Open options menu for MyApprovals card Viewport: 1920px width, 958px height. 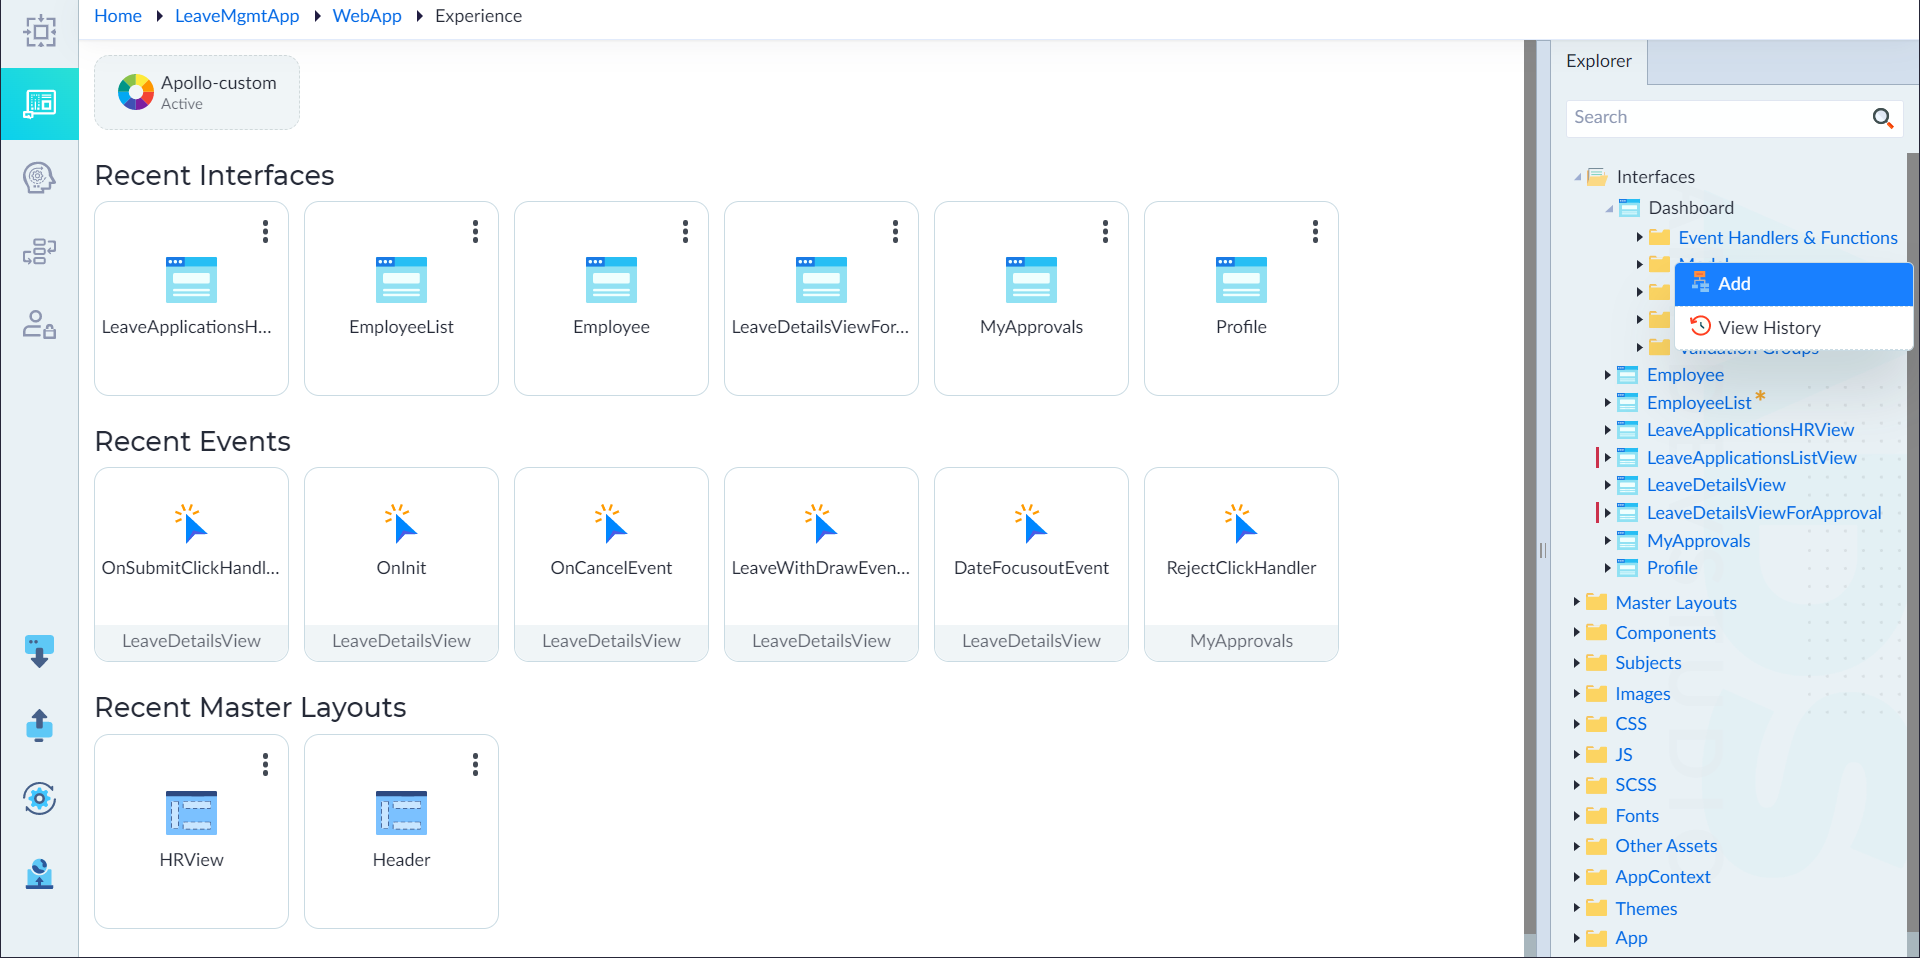coord(1105,232)
